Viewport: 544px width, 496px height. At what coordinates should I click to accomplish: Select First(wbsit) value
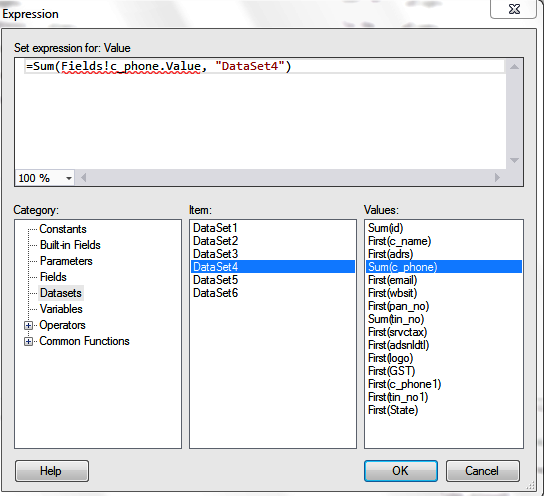pyautogui.click(x=444, y=293)
